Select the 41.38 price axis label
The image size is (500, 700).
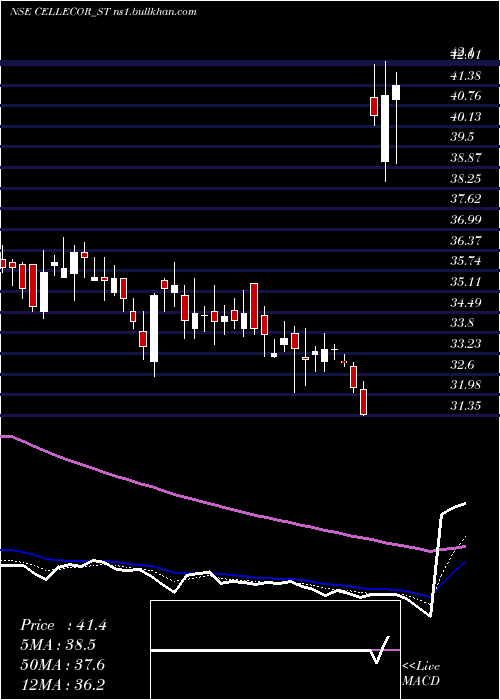(466, 75)
